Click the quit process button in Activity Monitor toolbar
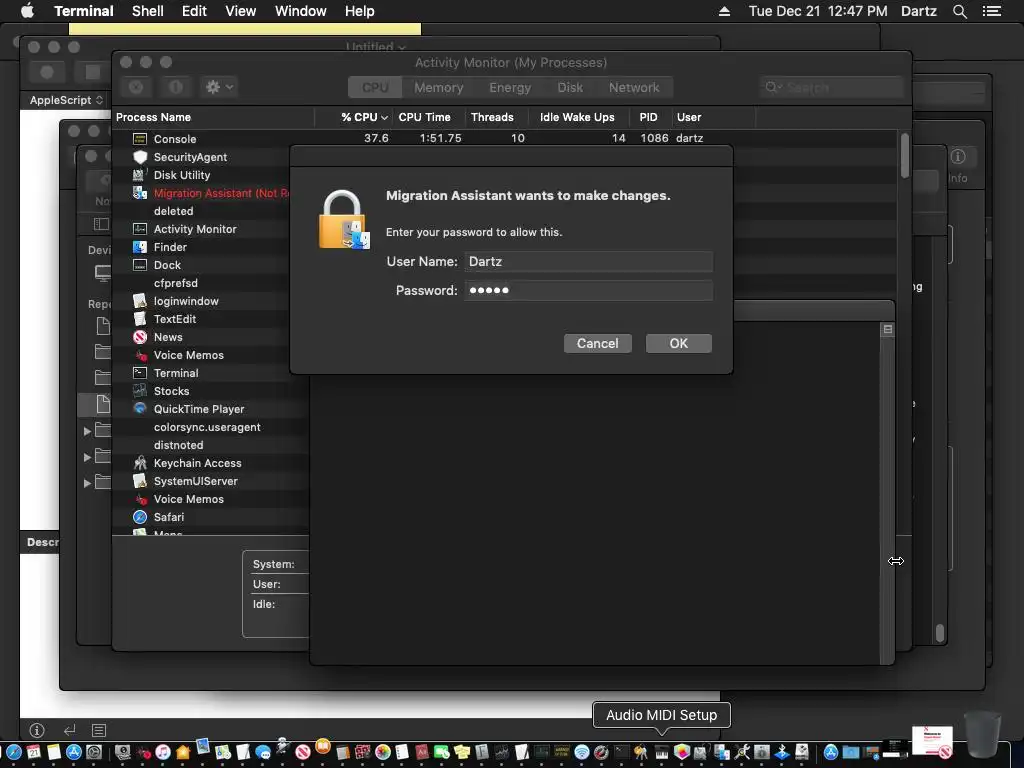Viewport: 1024px width, 768px height. (136, 87)
